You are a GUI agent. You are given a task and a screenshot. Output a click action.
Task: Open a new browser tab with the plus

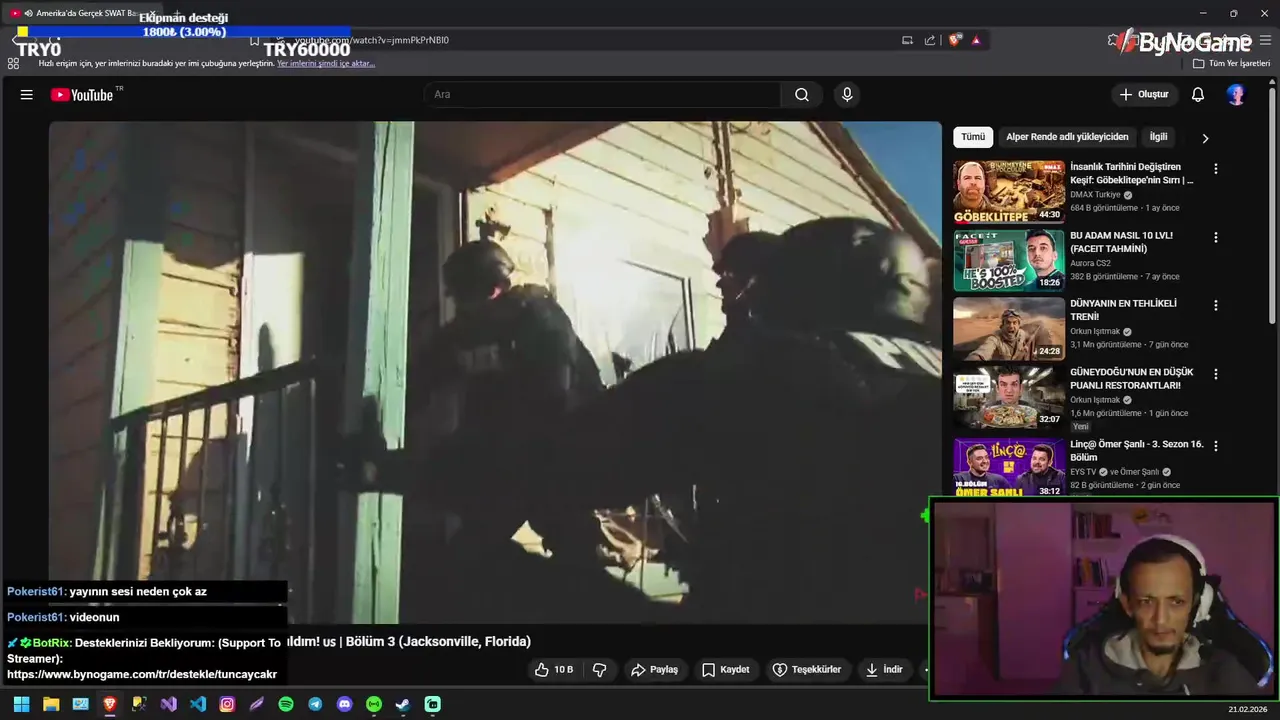(177, 13)
